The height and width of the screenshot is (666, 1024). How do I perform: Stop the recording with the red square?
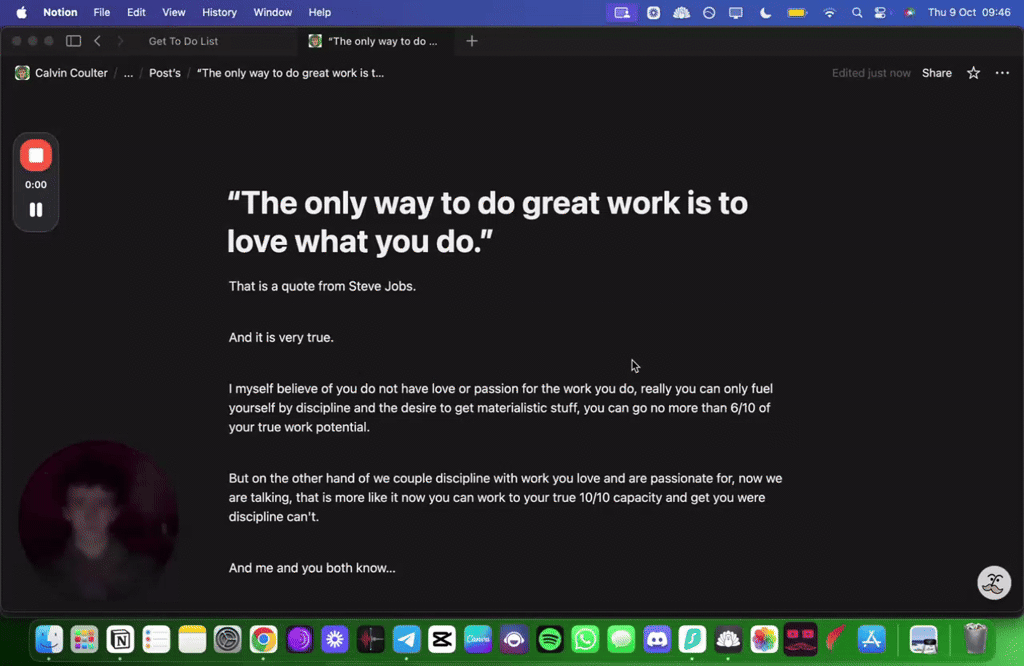point(35,155)
